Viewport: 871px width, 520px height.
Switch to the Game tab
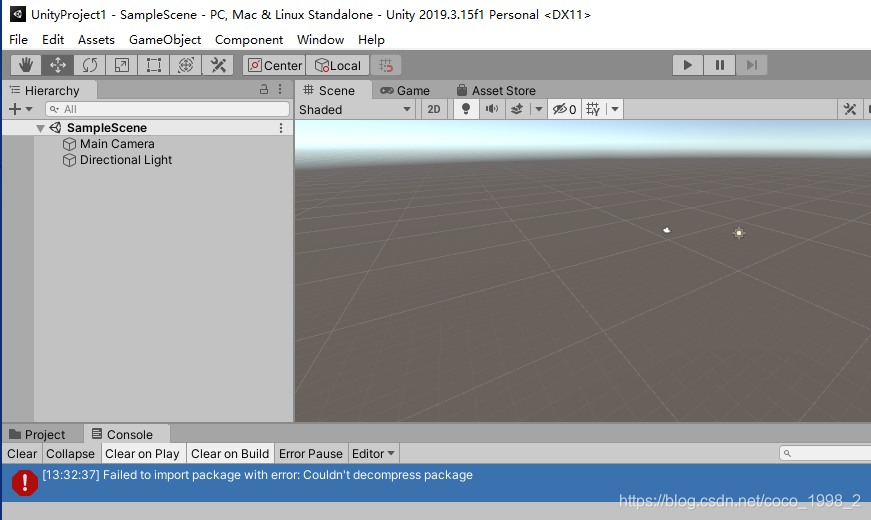click(405, 91)
